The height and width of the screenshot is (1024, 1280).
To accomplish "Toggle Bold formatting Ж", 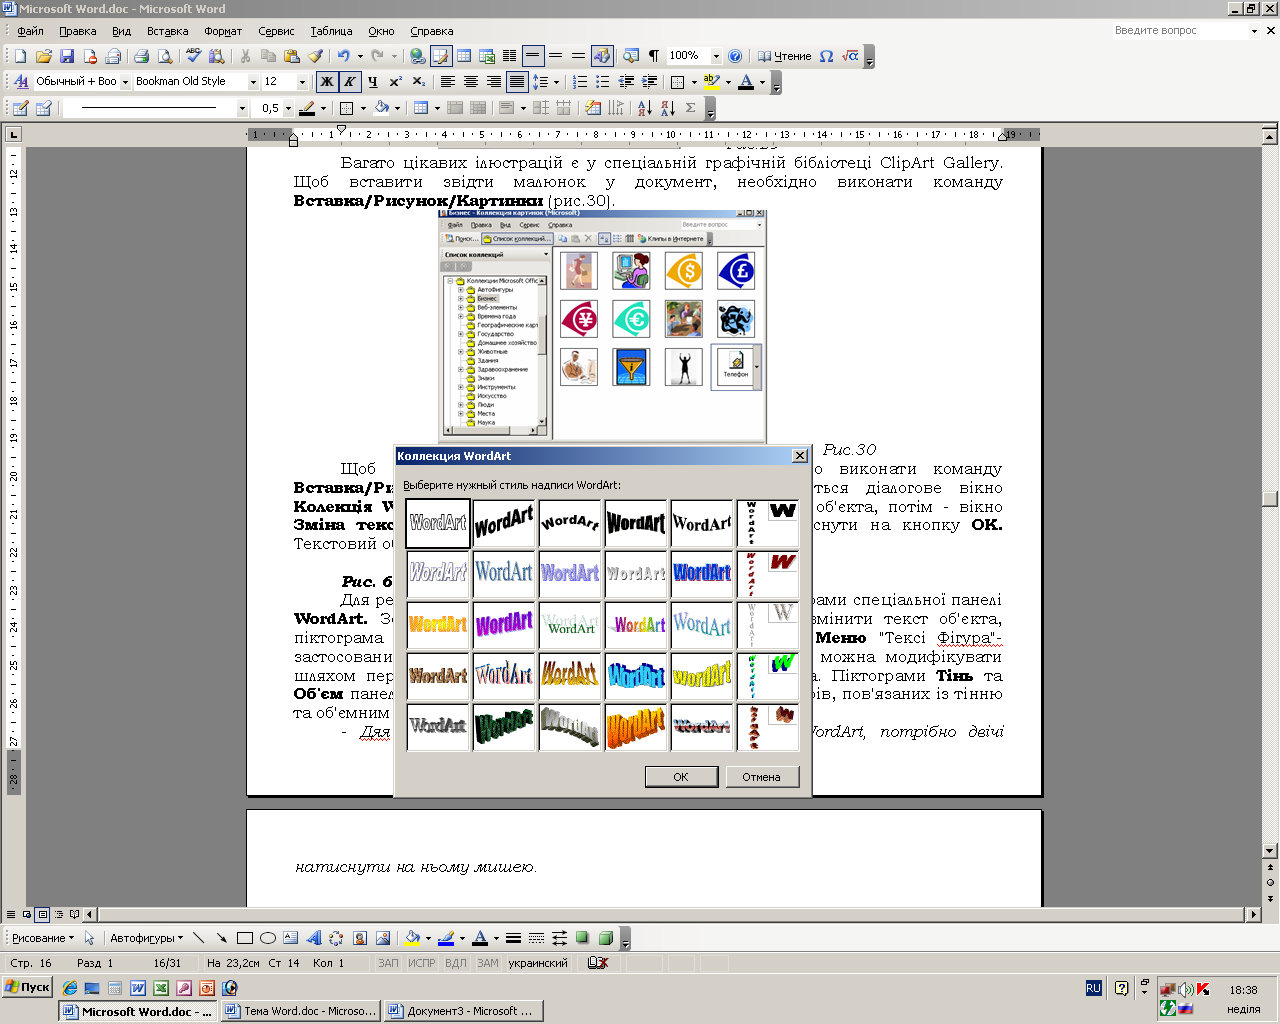I will coord(327,82).
